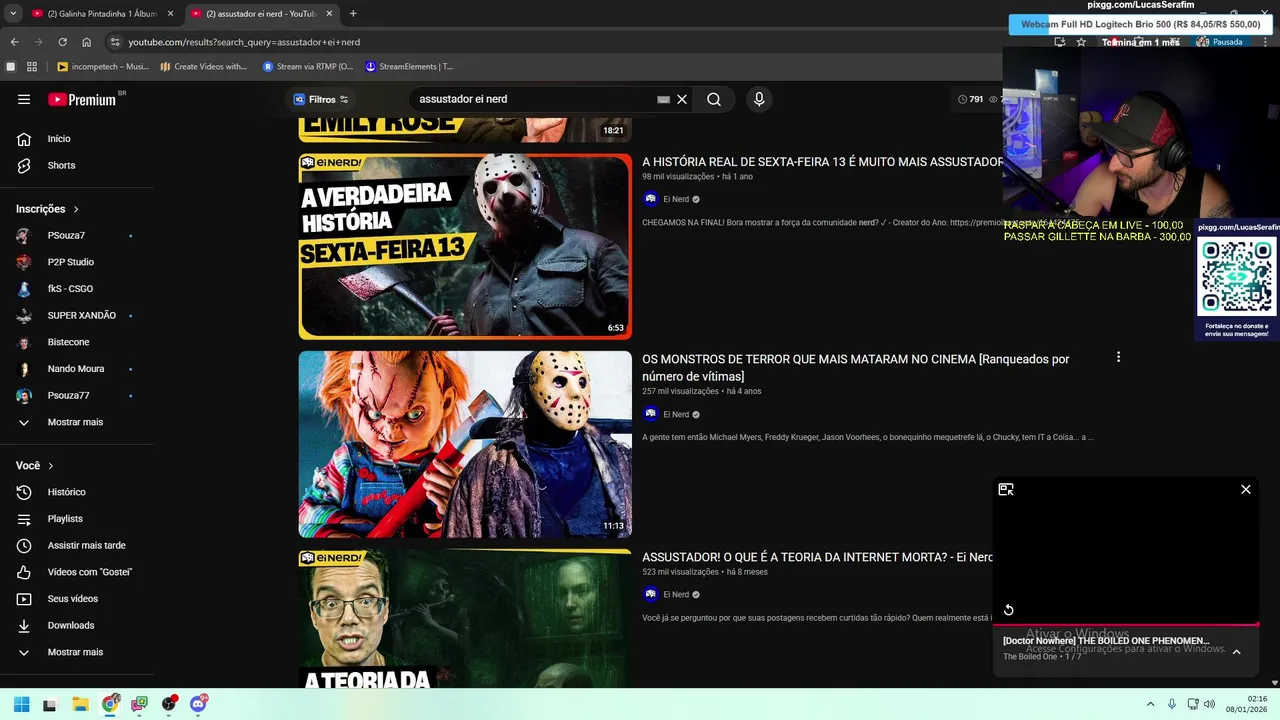
Task: Click the address bar URL
Action: pos(244,42)
